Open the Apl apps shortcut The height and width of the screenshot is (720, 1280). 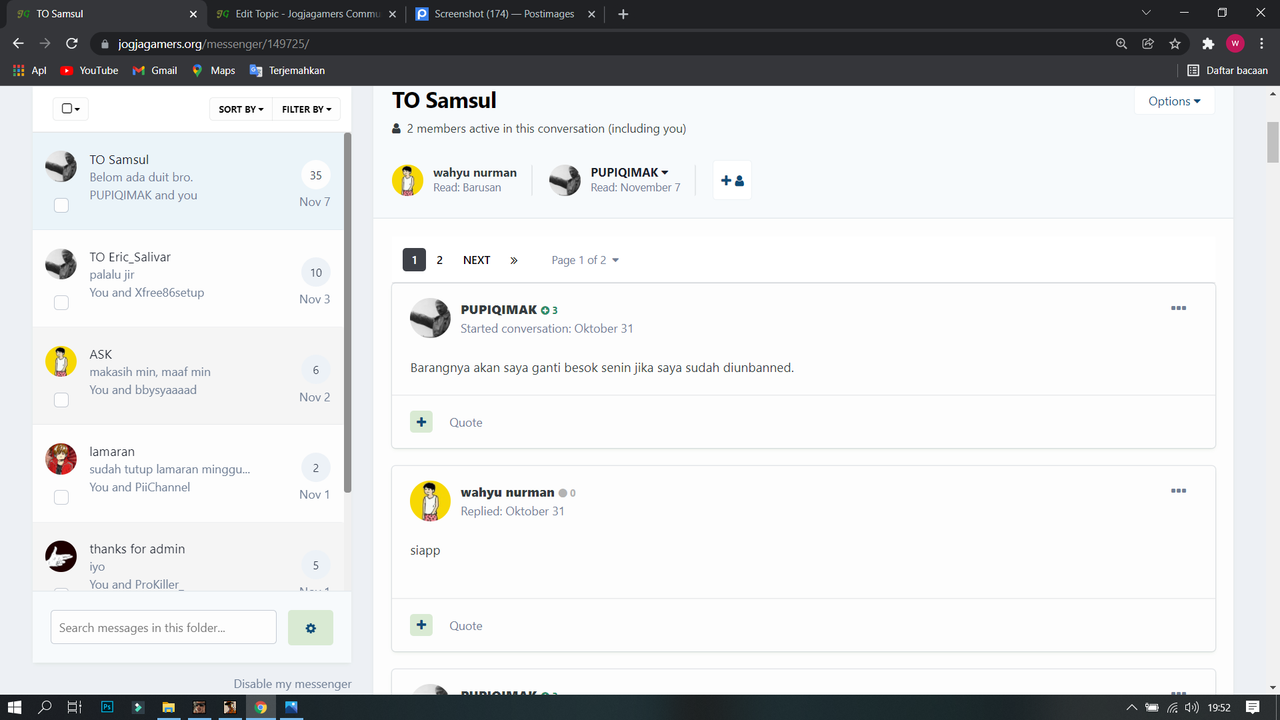[x=29, y=71]
